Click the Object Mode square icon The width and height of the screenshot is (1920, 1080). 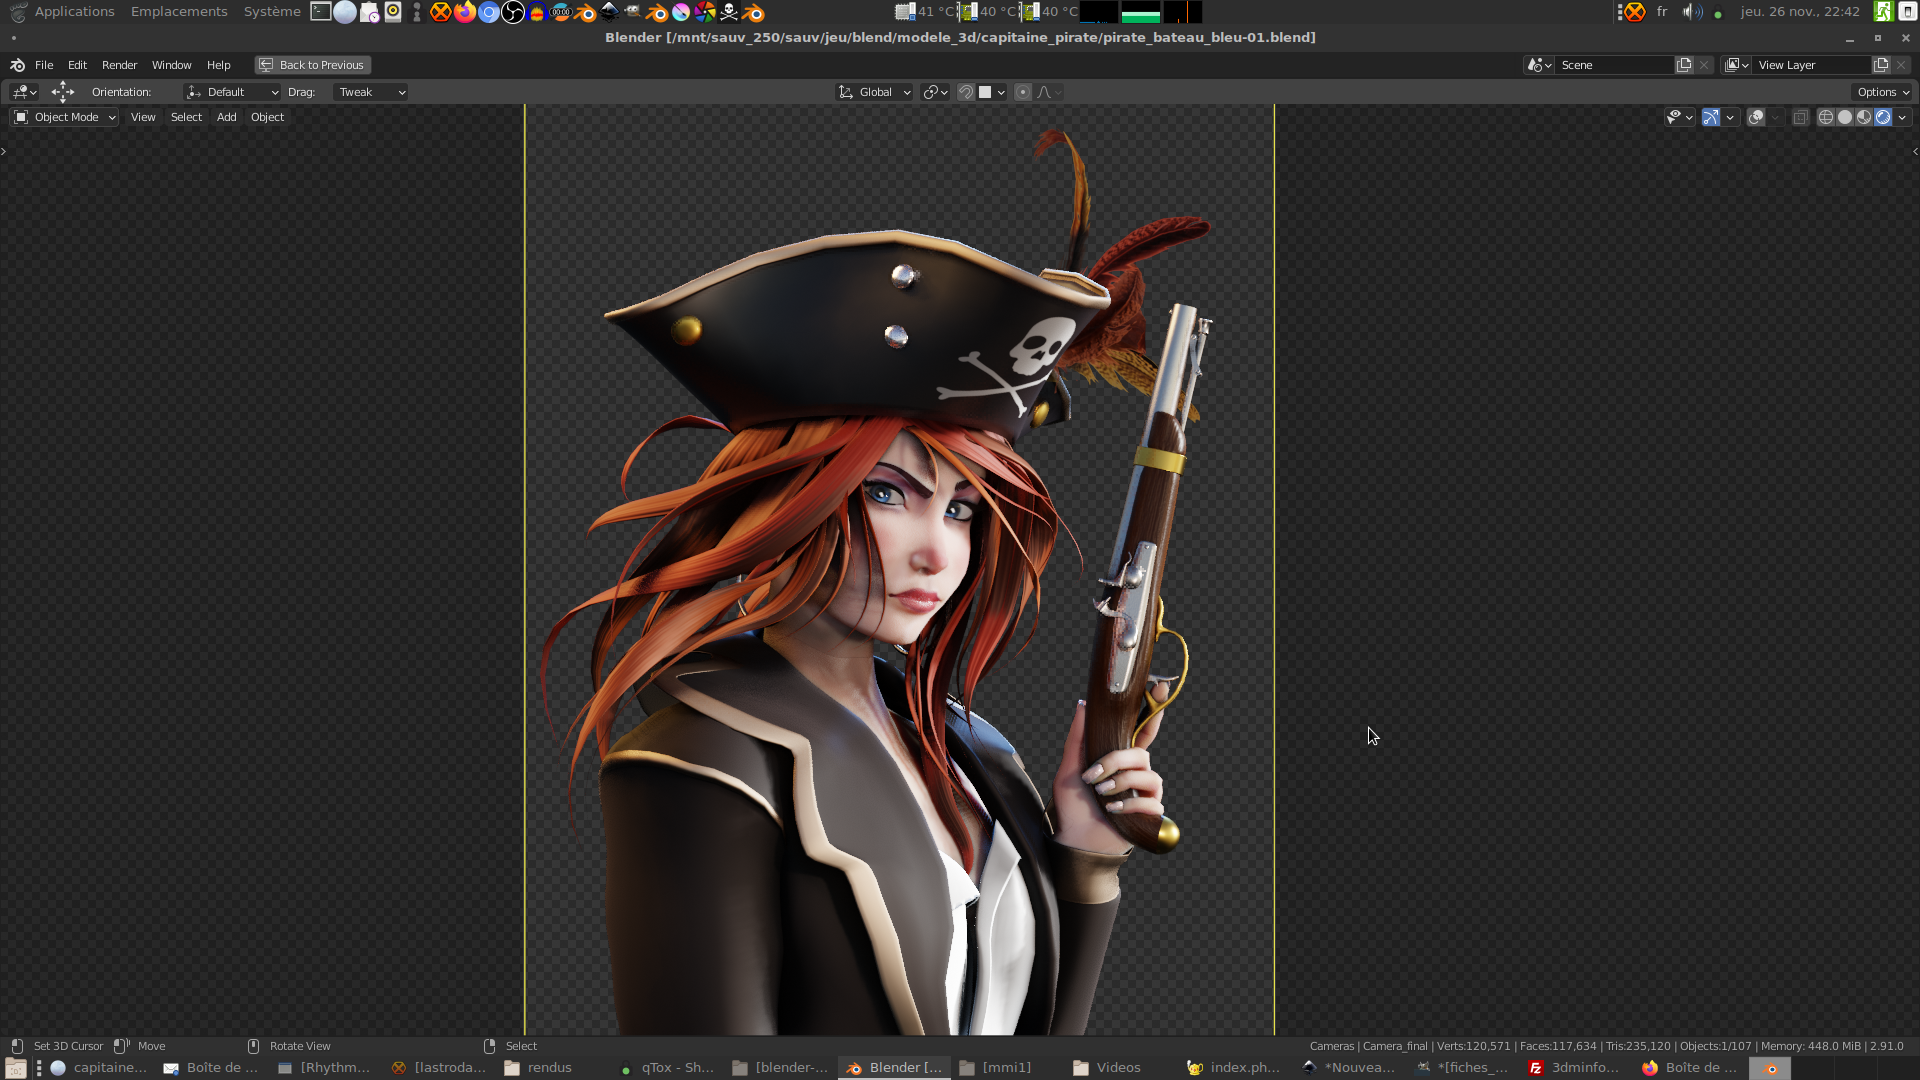pyautogui.click(x=21, y=117)
